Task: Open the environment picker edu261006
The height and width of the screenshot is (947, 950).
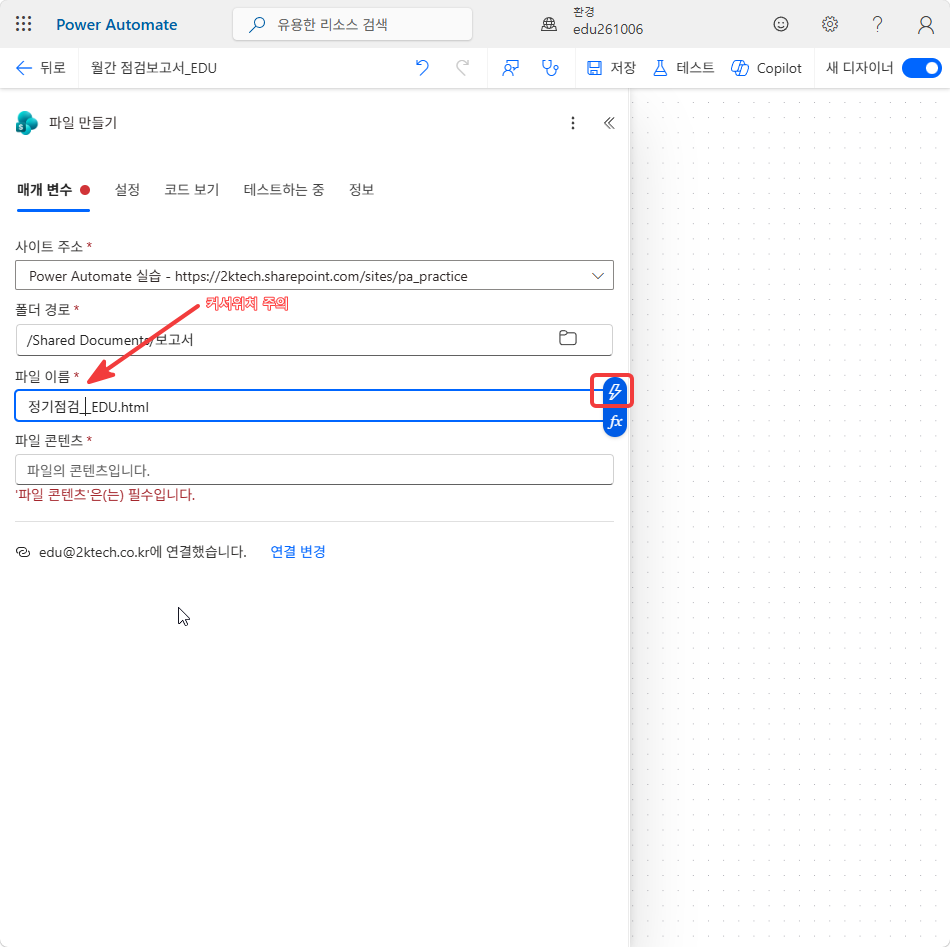Action: click(x=608, y=21)
